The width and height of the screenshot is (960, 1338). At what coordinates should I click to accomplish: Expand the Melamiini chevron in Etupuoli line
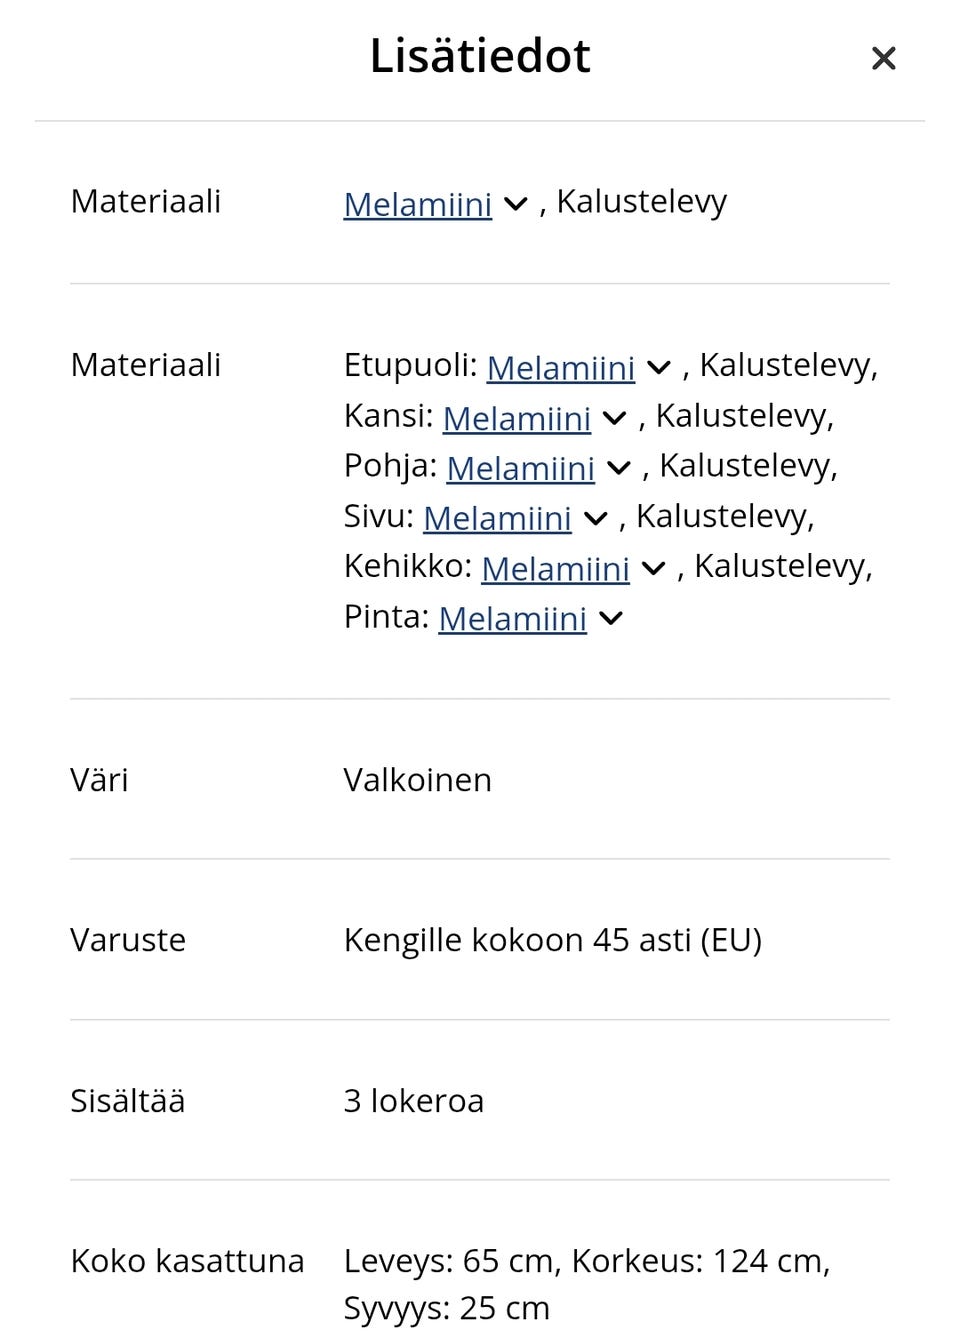(x=658, y=368)
